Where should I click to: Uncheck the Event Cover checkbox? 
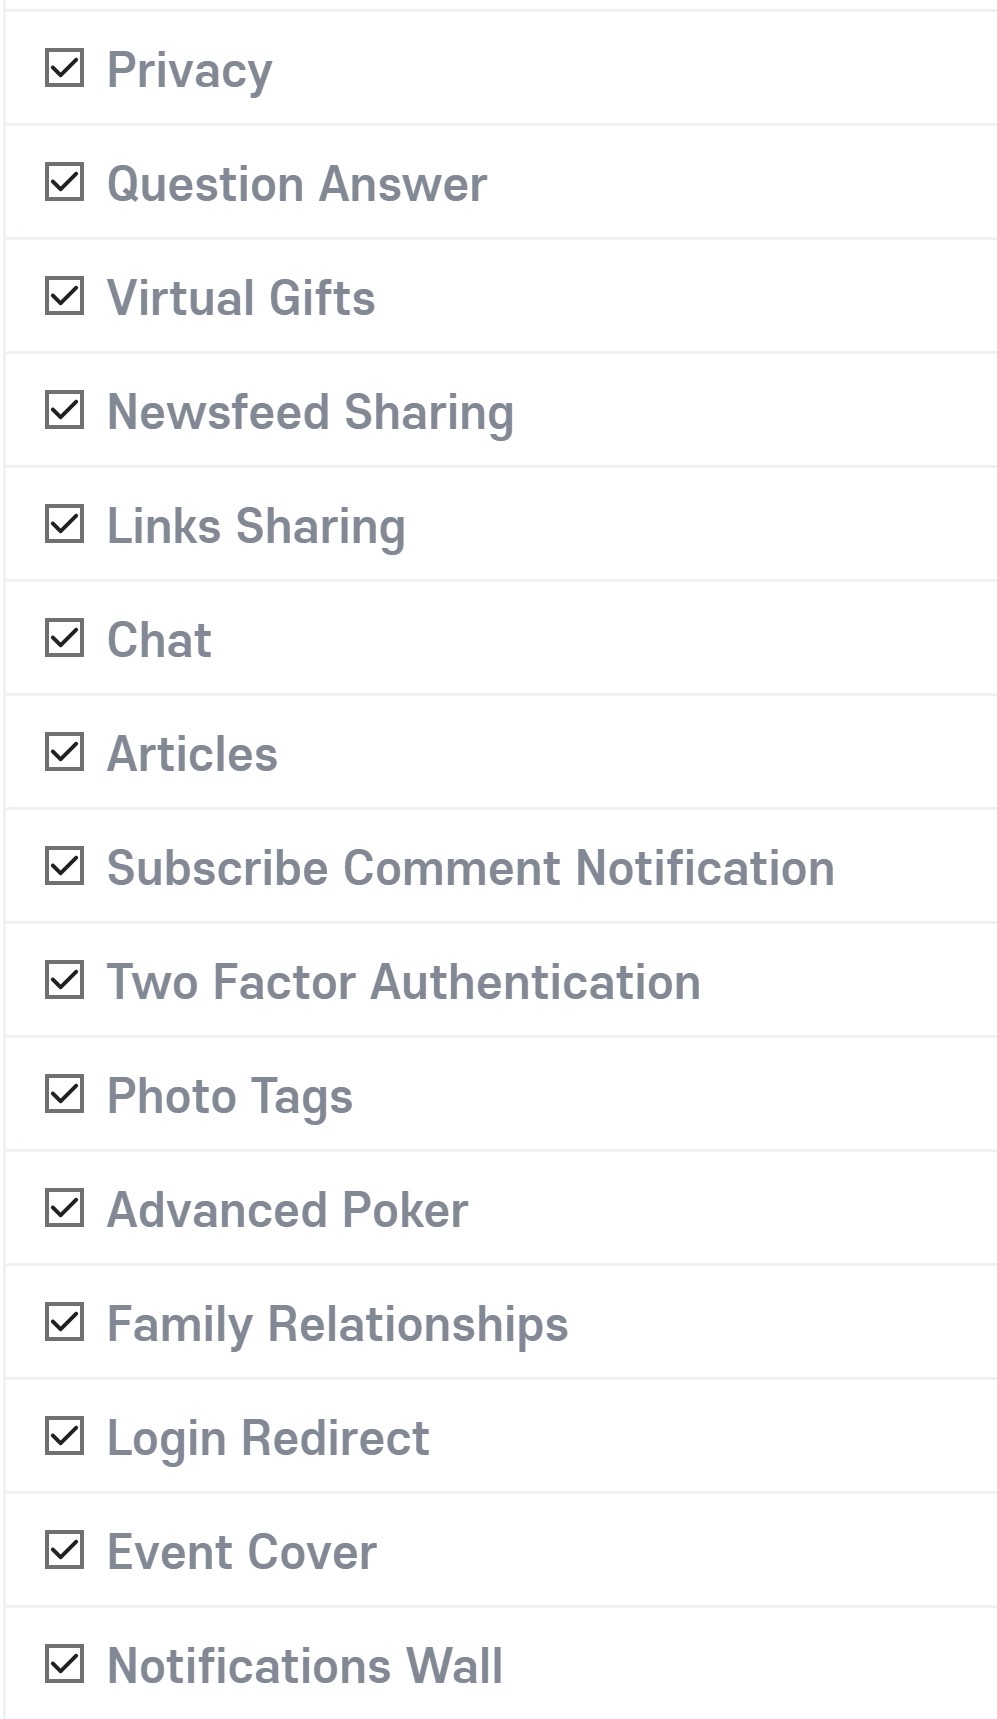[64, 1551]
